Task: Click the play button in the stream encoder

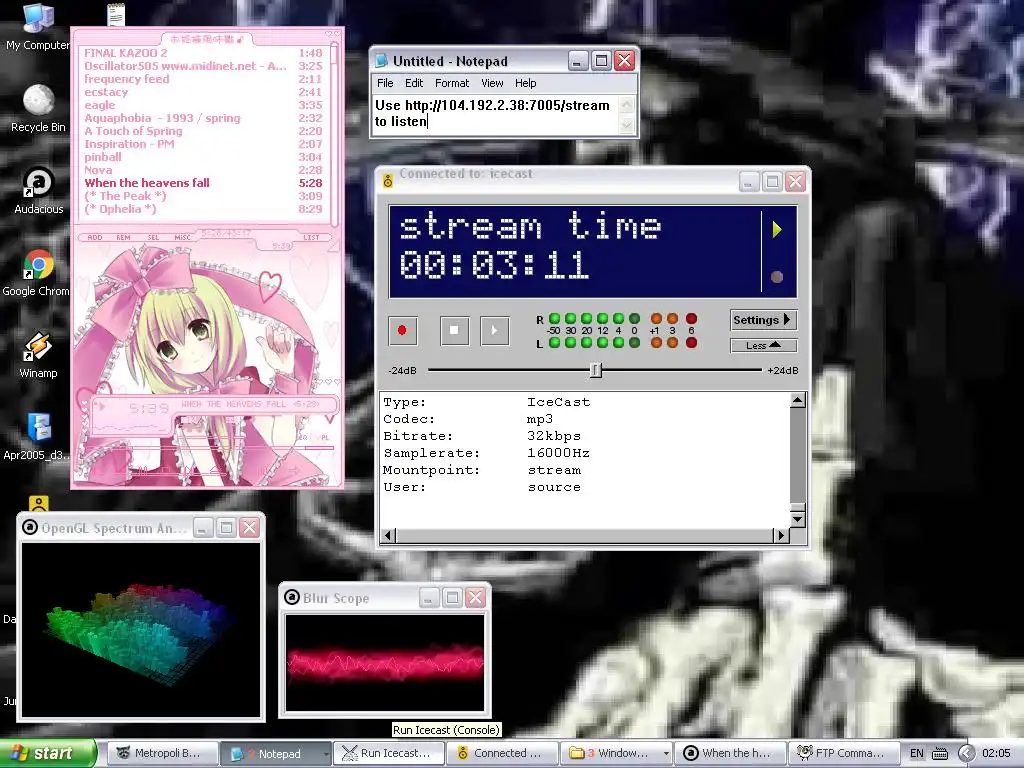Action: (x=495, y=330)
